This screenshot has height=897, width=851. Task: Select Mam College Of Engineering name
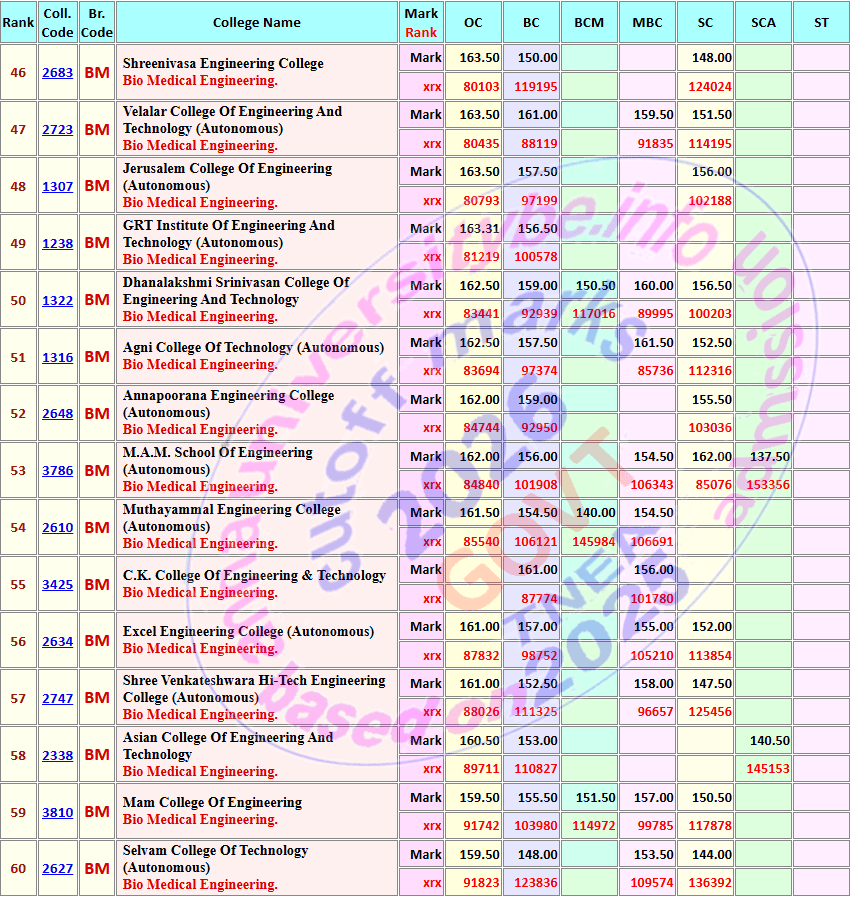click(x=212, y=803)
